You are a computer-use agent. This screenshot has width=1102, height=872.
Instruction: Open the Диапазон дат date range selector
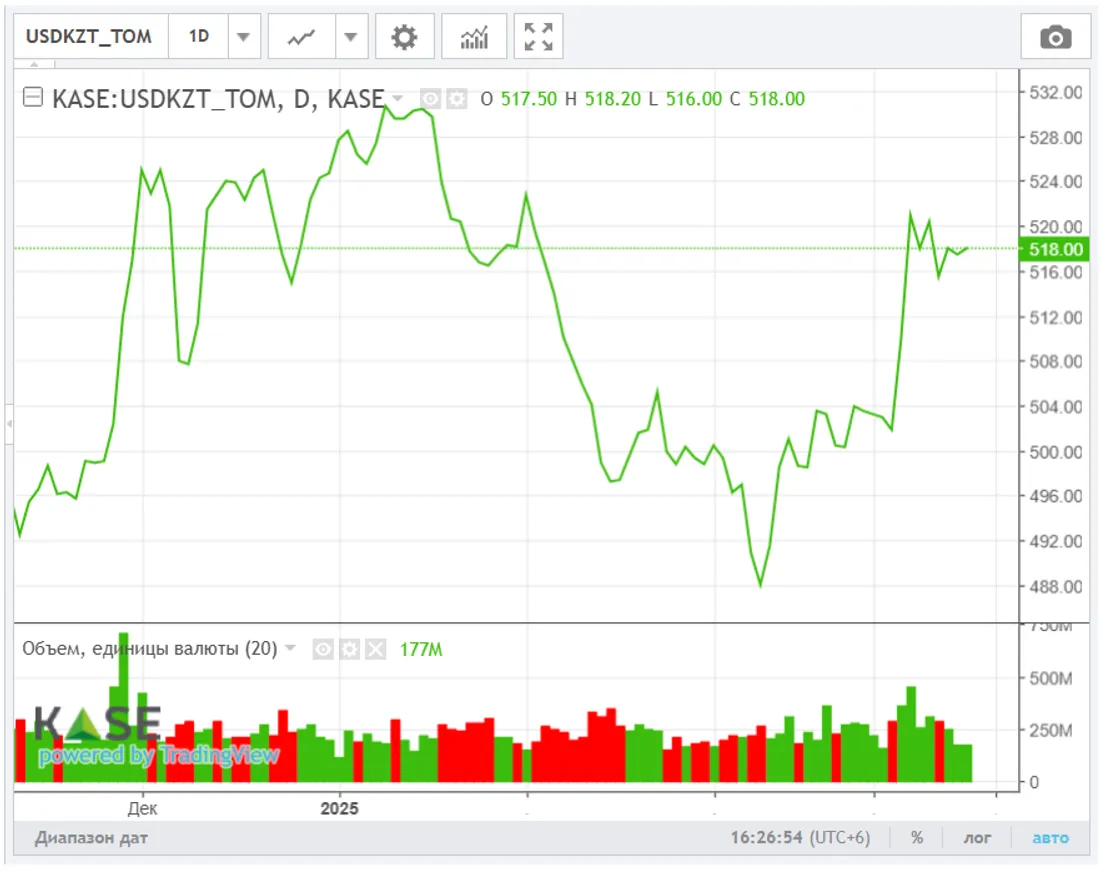(91, 838)
